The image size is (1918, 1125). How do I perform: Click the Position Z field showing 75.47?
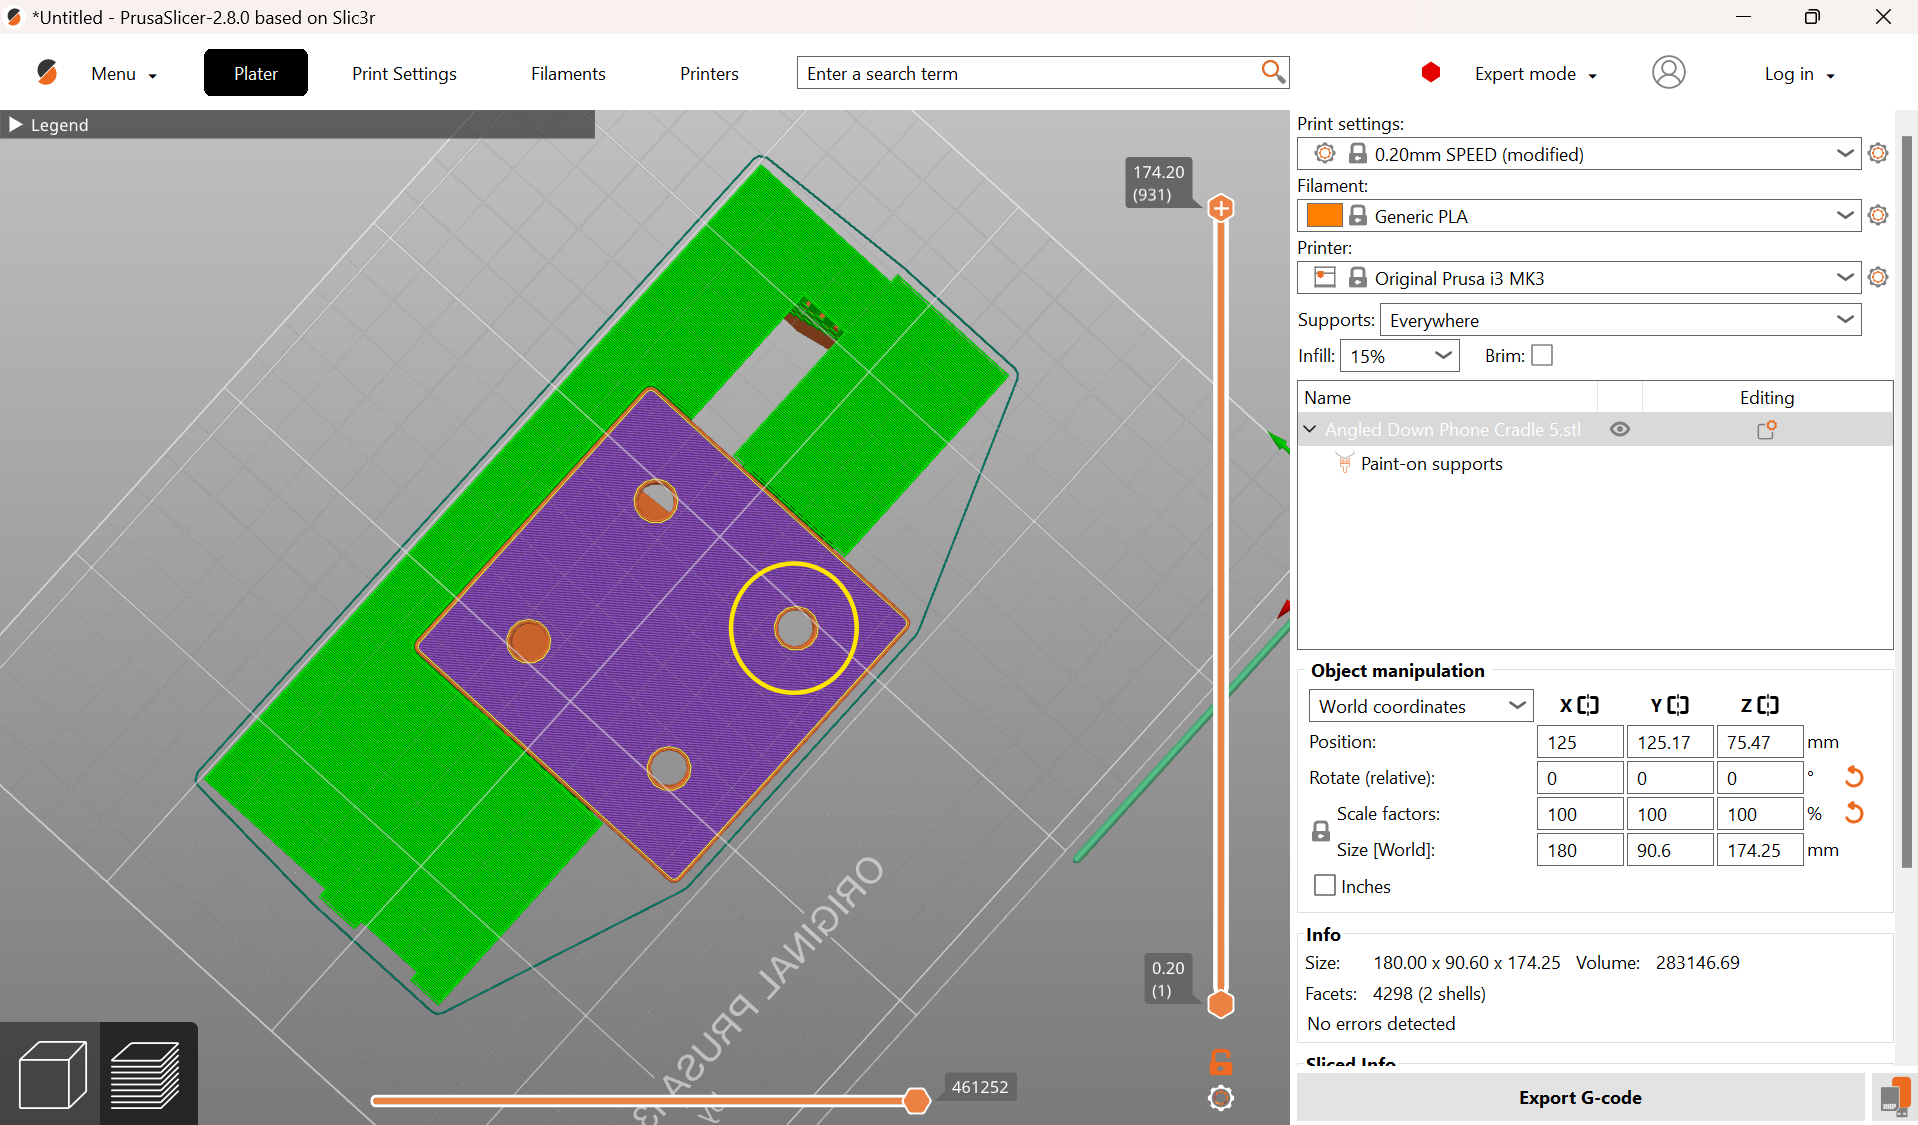(x=1760, y=742)
